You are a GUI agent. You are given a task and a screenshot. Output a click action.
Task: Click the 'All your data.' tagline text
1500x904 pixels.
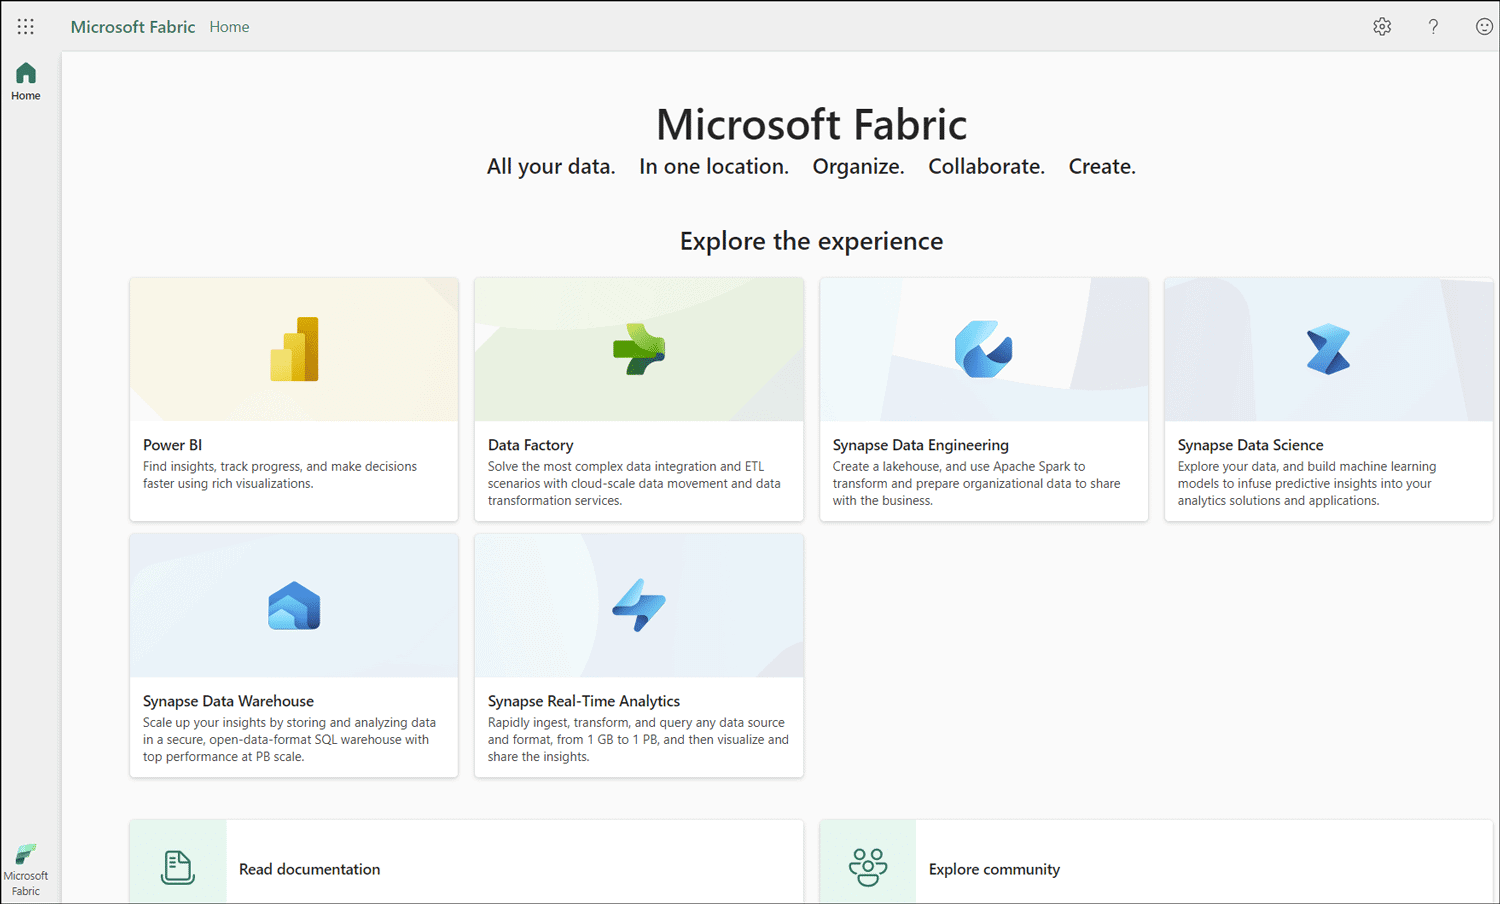tap(551, 167)
